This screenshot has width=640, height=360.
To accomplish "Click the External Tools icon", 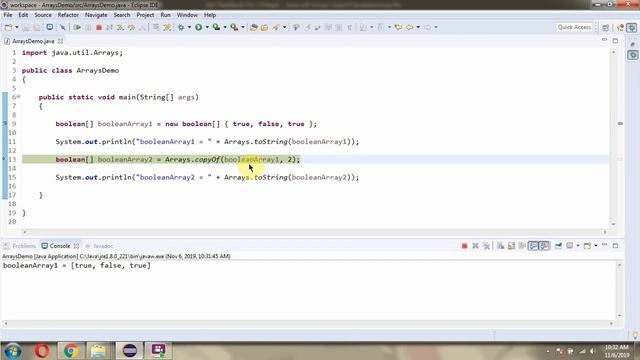I will (x=234, y=27).
